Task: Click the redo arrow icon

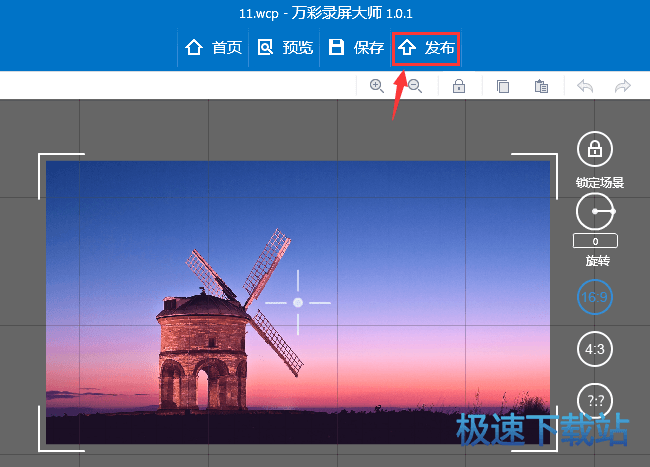Action: point(622,86)
